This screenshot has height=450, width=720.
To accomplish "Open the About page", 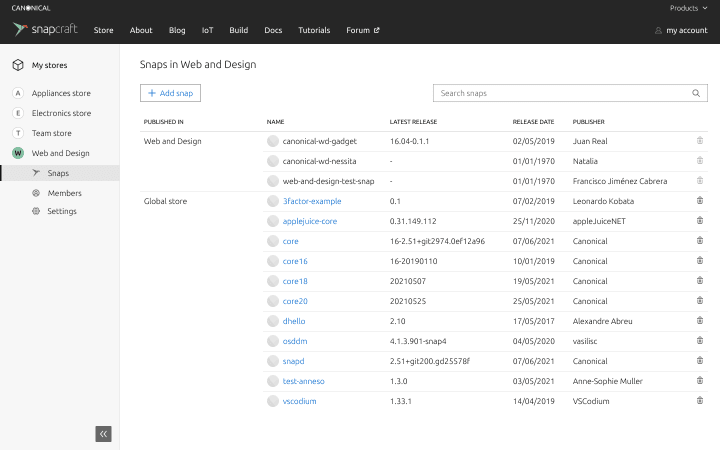I will point(141,30).
